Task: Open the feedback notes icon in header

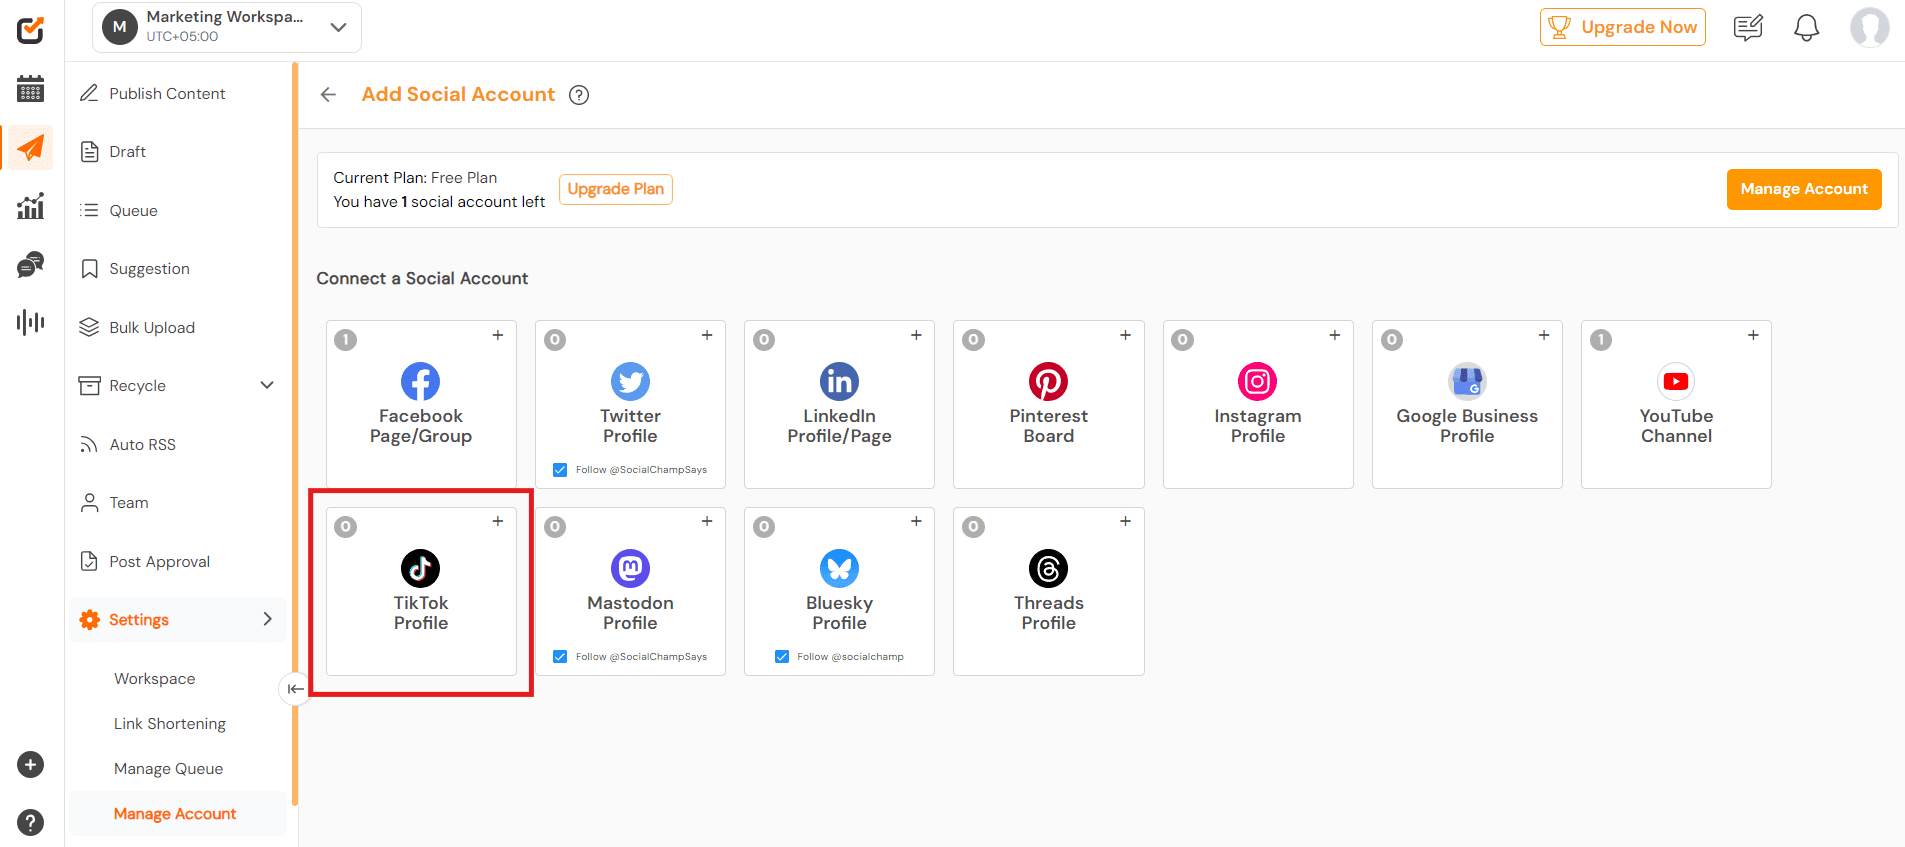Action: pos(1748,28)
